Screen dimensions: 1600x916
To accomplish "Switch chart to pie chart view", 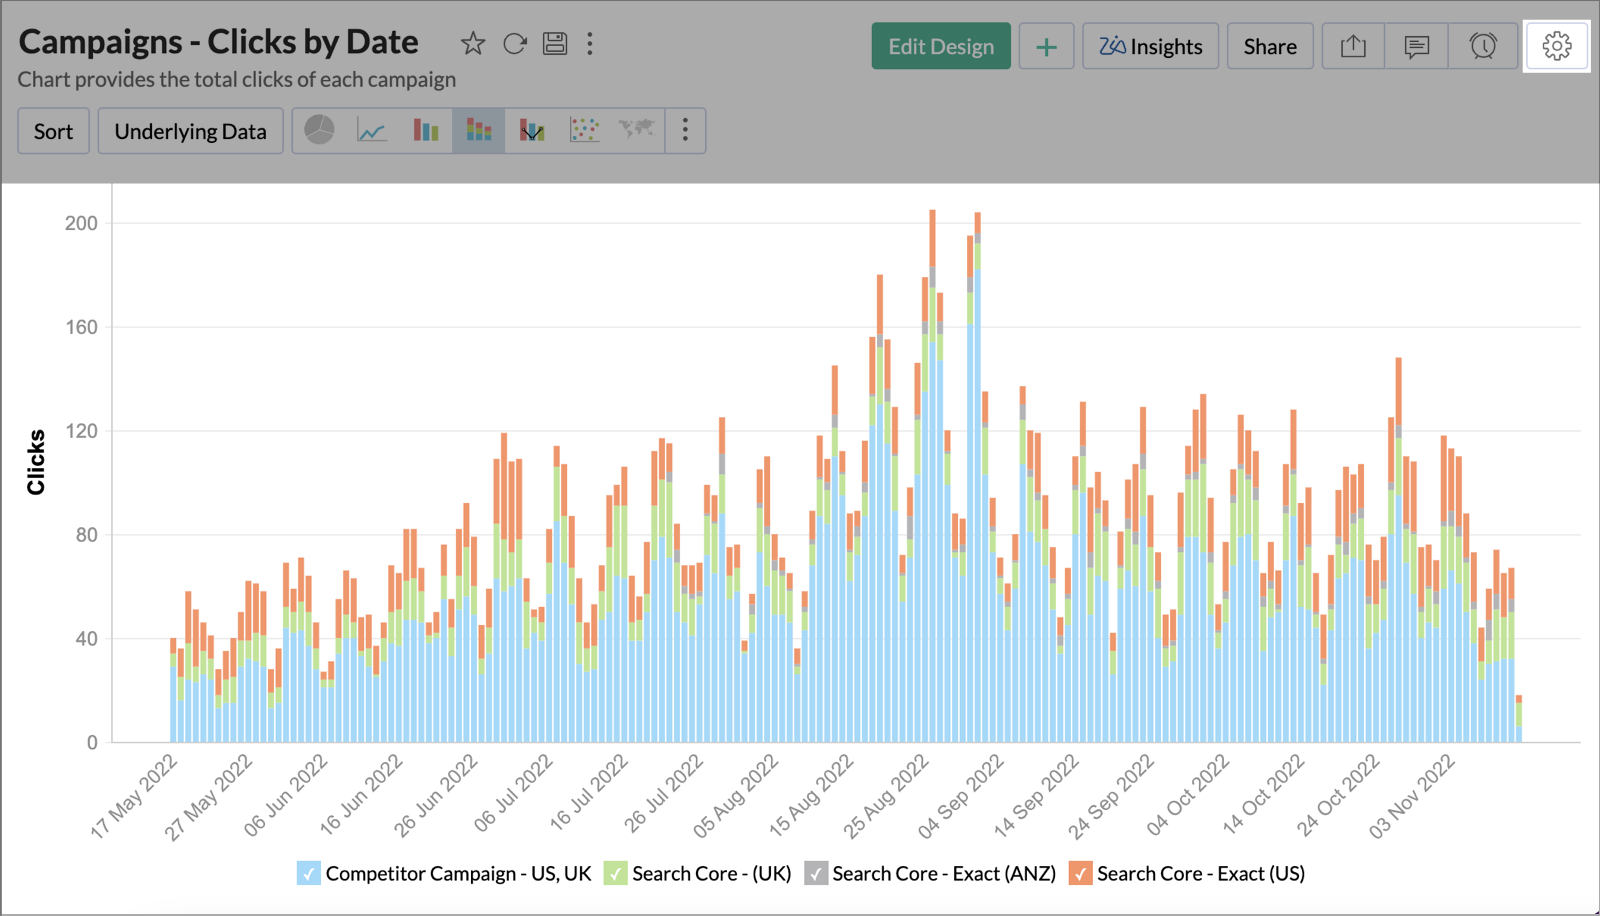I will pos(318,130).
